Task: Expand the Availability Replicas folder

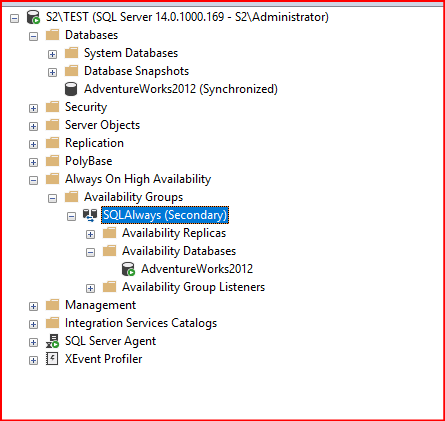Action: 90,234
